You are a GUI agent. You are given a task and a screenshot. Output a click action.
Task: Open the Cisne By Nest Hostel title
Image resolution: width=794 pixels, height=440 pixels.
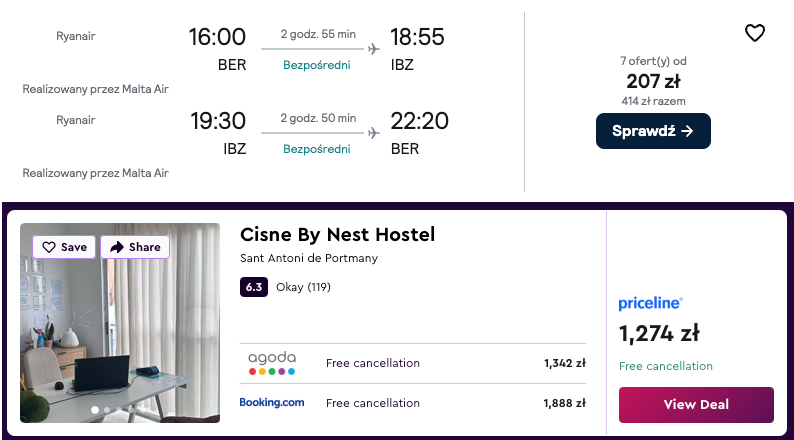pos(337,235)
